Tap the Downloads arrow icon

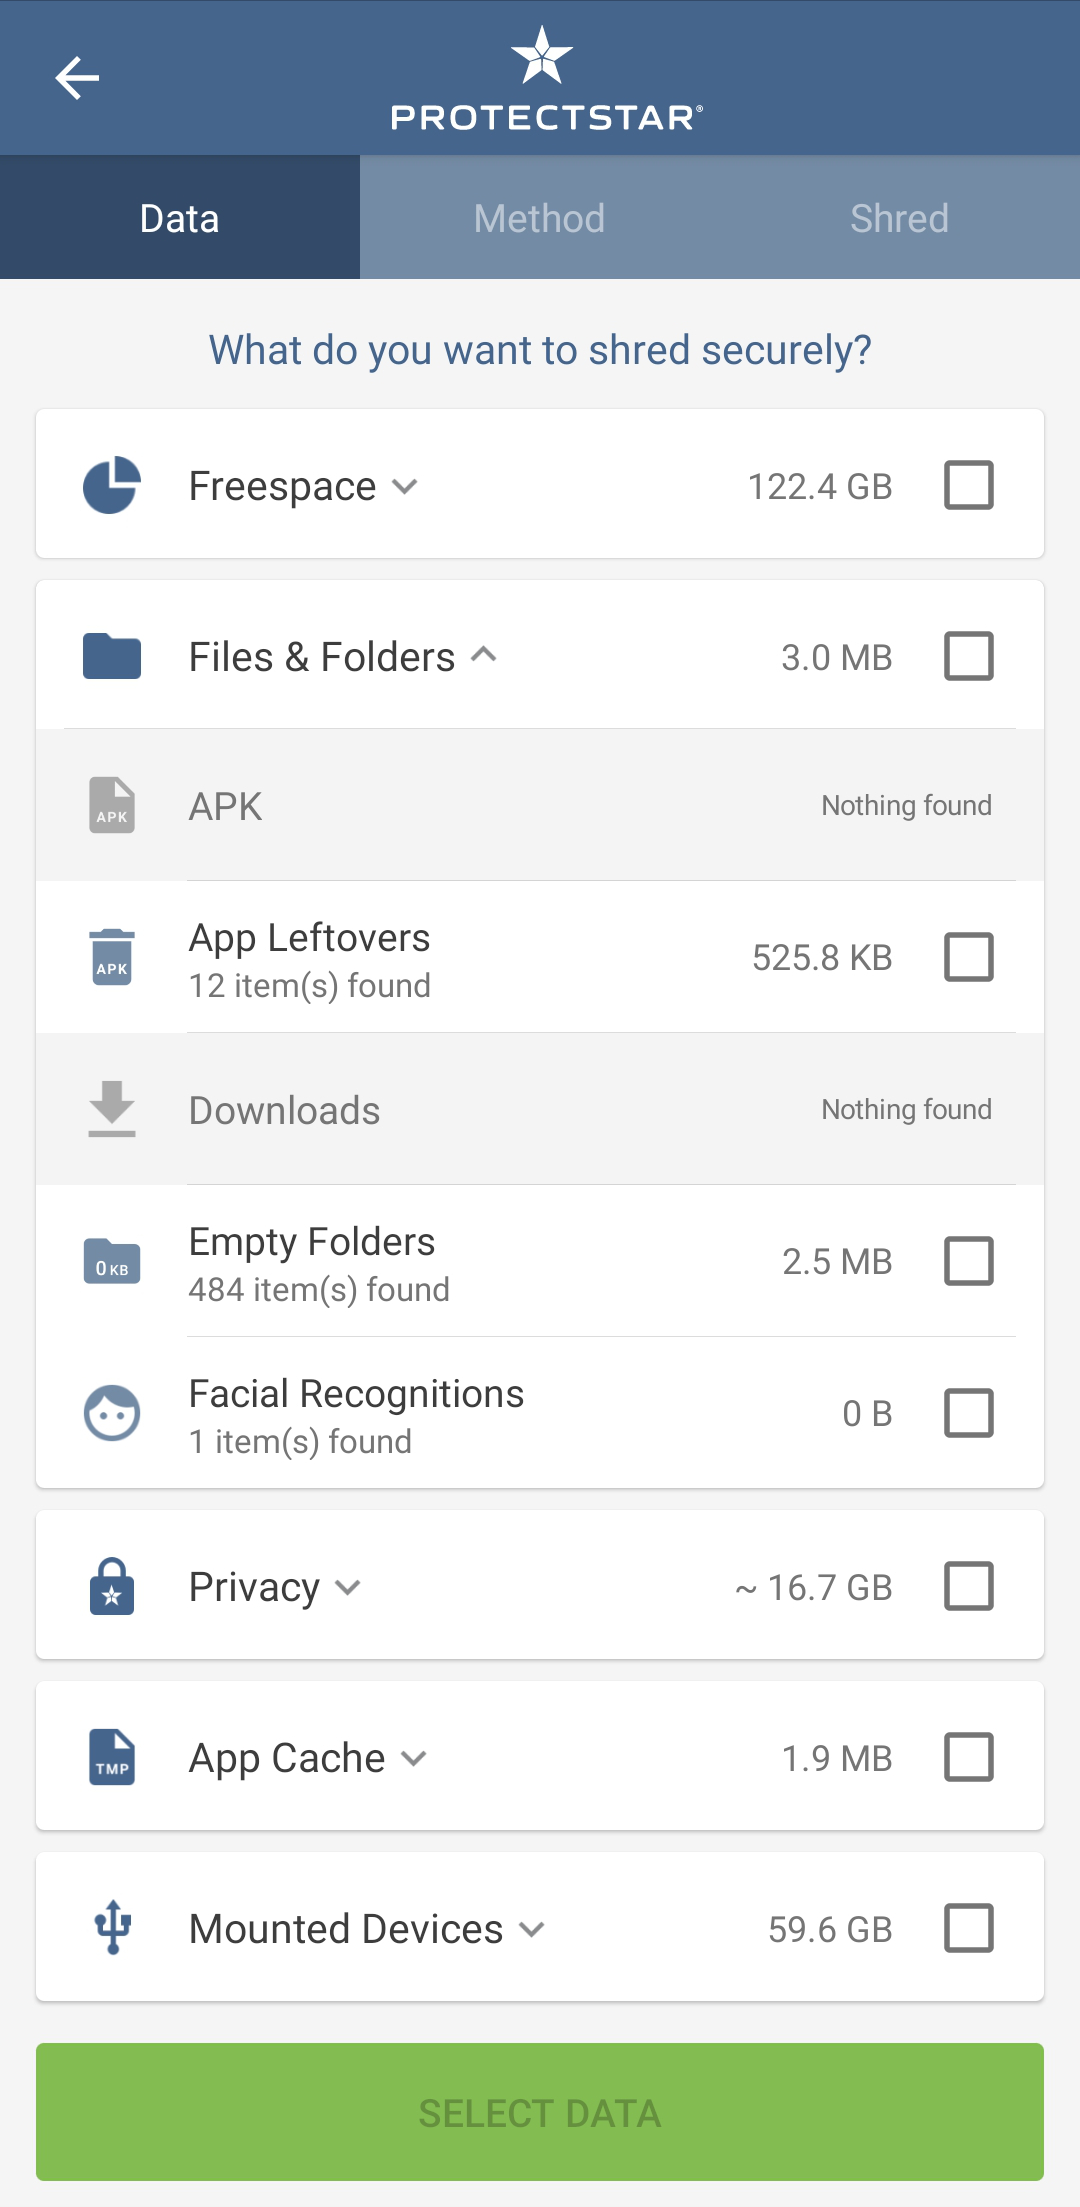pyautogui.click(x=112, y=1109)
